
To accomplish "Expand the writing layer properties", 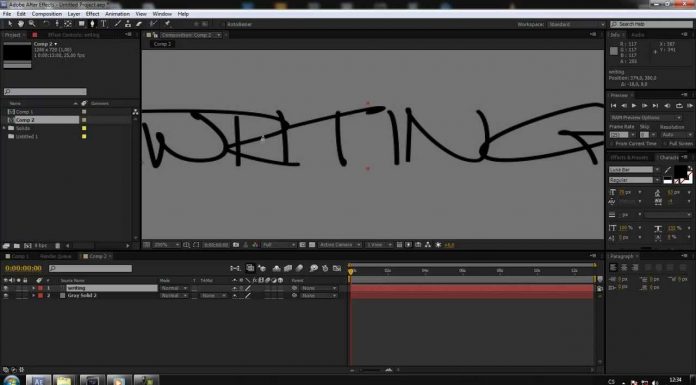I will 33,288.
